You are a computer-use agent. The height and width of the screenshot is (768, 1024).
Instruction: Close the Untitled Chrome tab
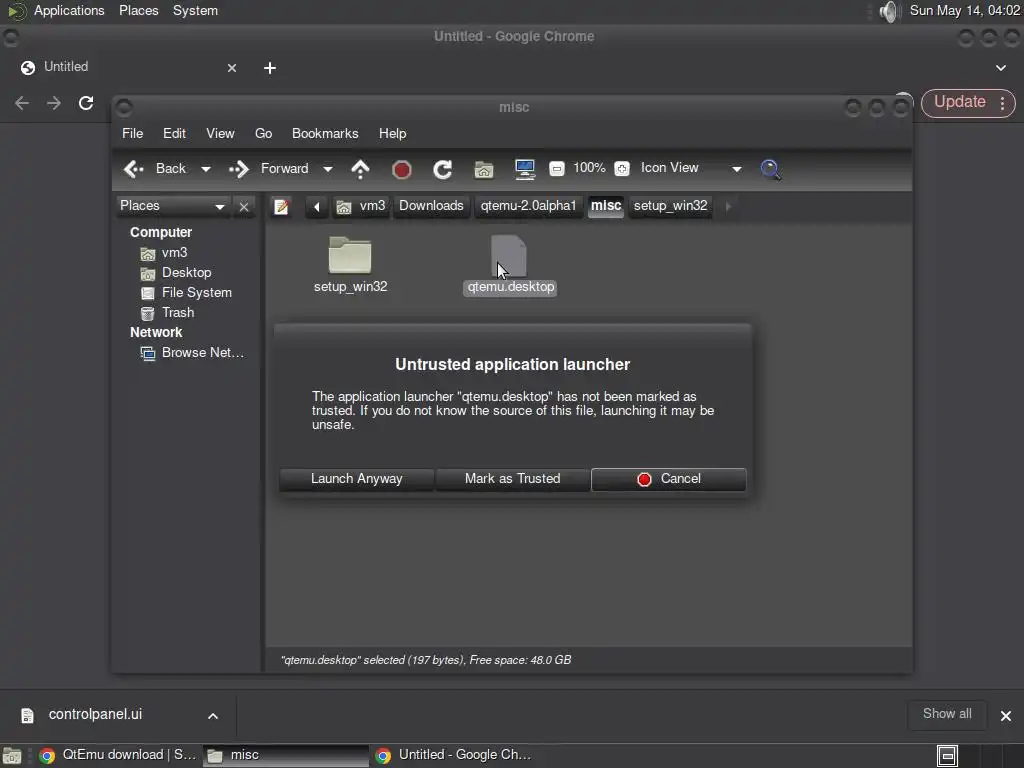pos(232,68)
